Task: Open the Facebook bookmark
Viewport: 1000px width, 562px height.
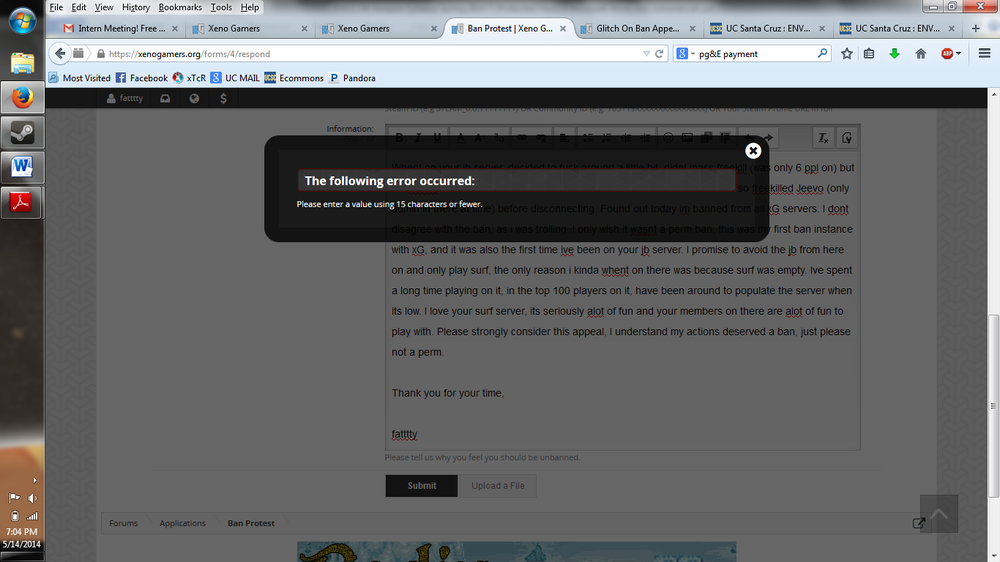Action: (x=142, y=78)
